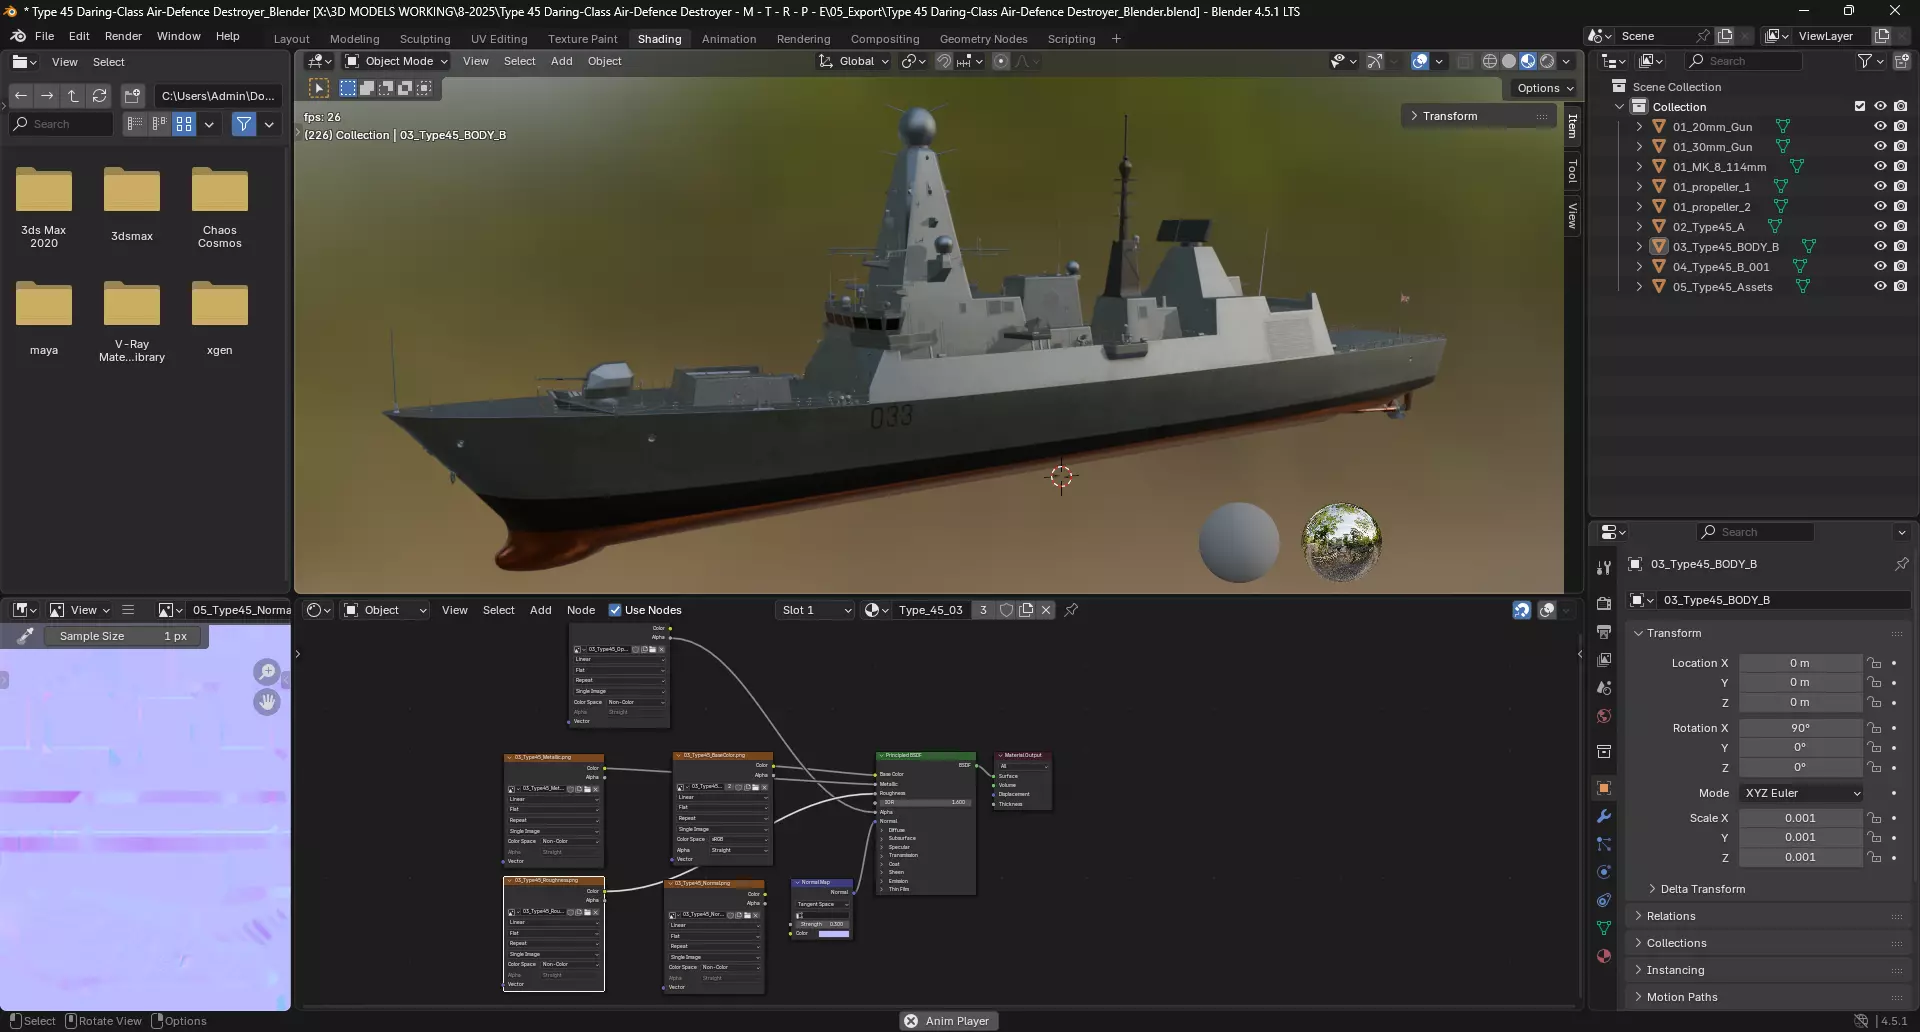Open the Chaos Cosmos folder
Screen dimensions: 1920x1032
pyautogui.click(x=220, y=208)
